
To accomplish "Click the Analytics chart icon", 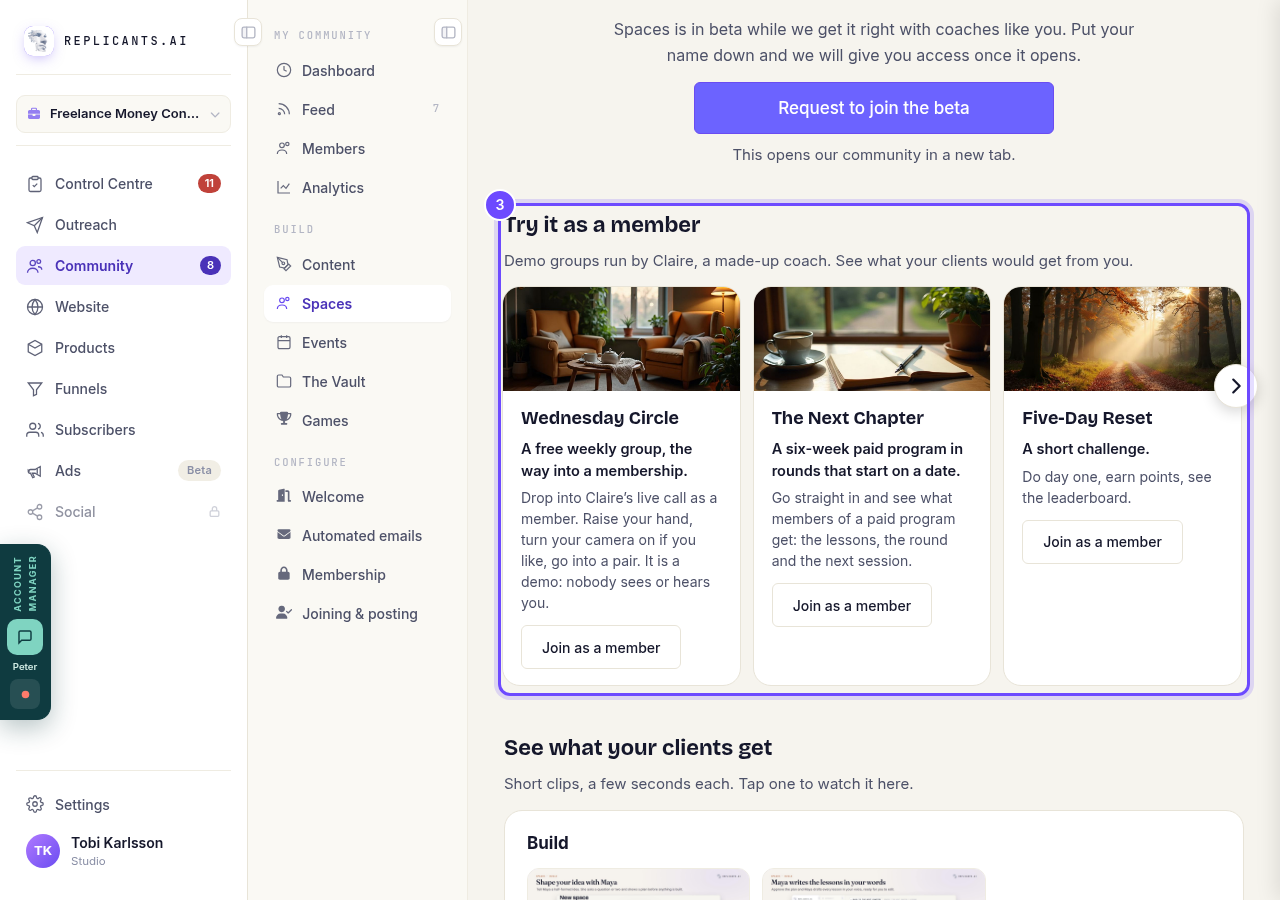I will tap(284, 188).
